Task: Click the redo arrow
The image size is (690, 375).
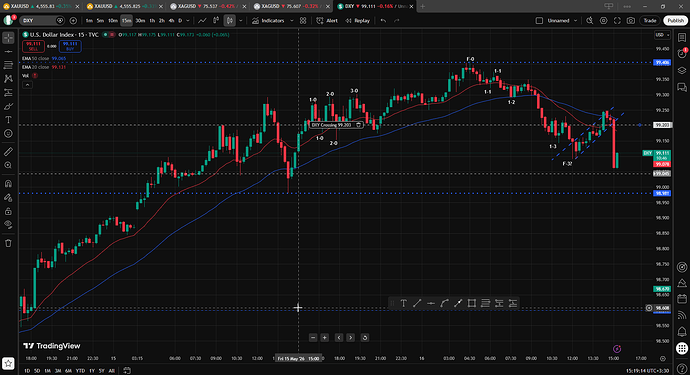Action: [396, 21]
